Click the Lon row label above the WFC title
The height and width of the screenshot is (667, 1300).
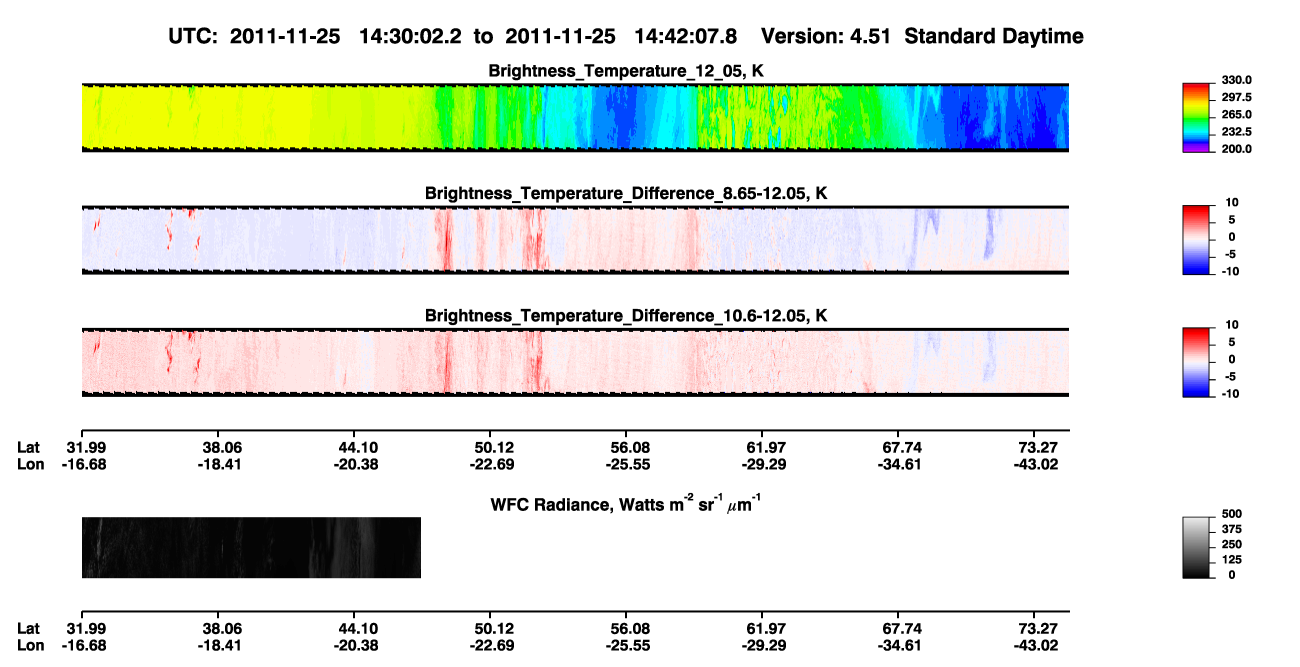tap(31, 464)
